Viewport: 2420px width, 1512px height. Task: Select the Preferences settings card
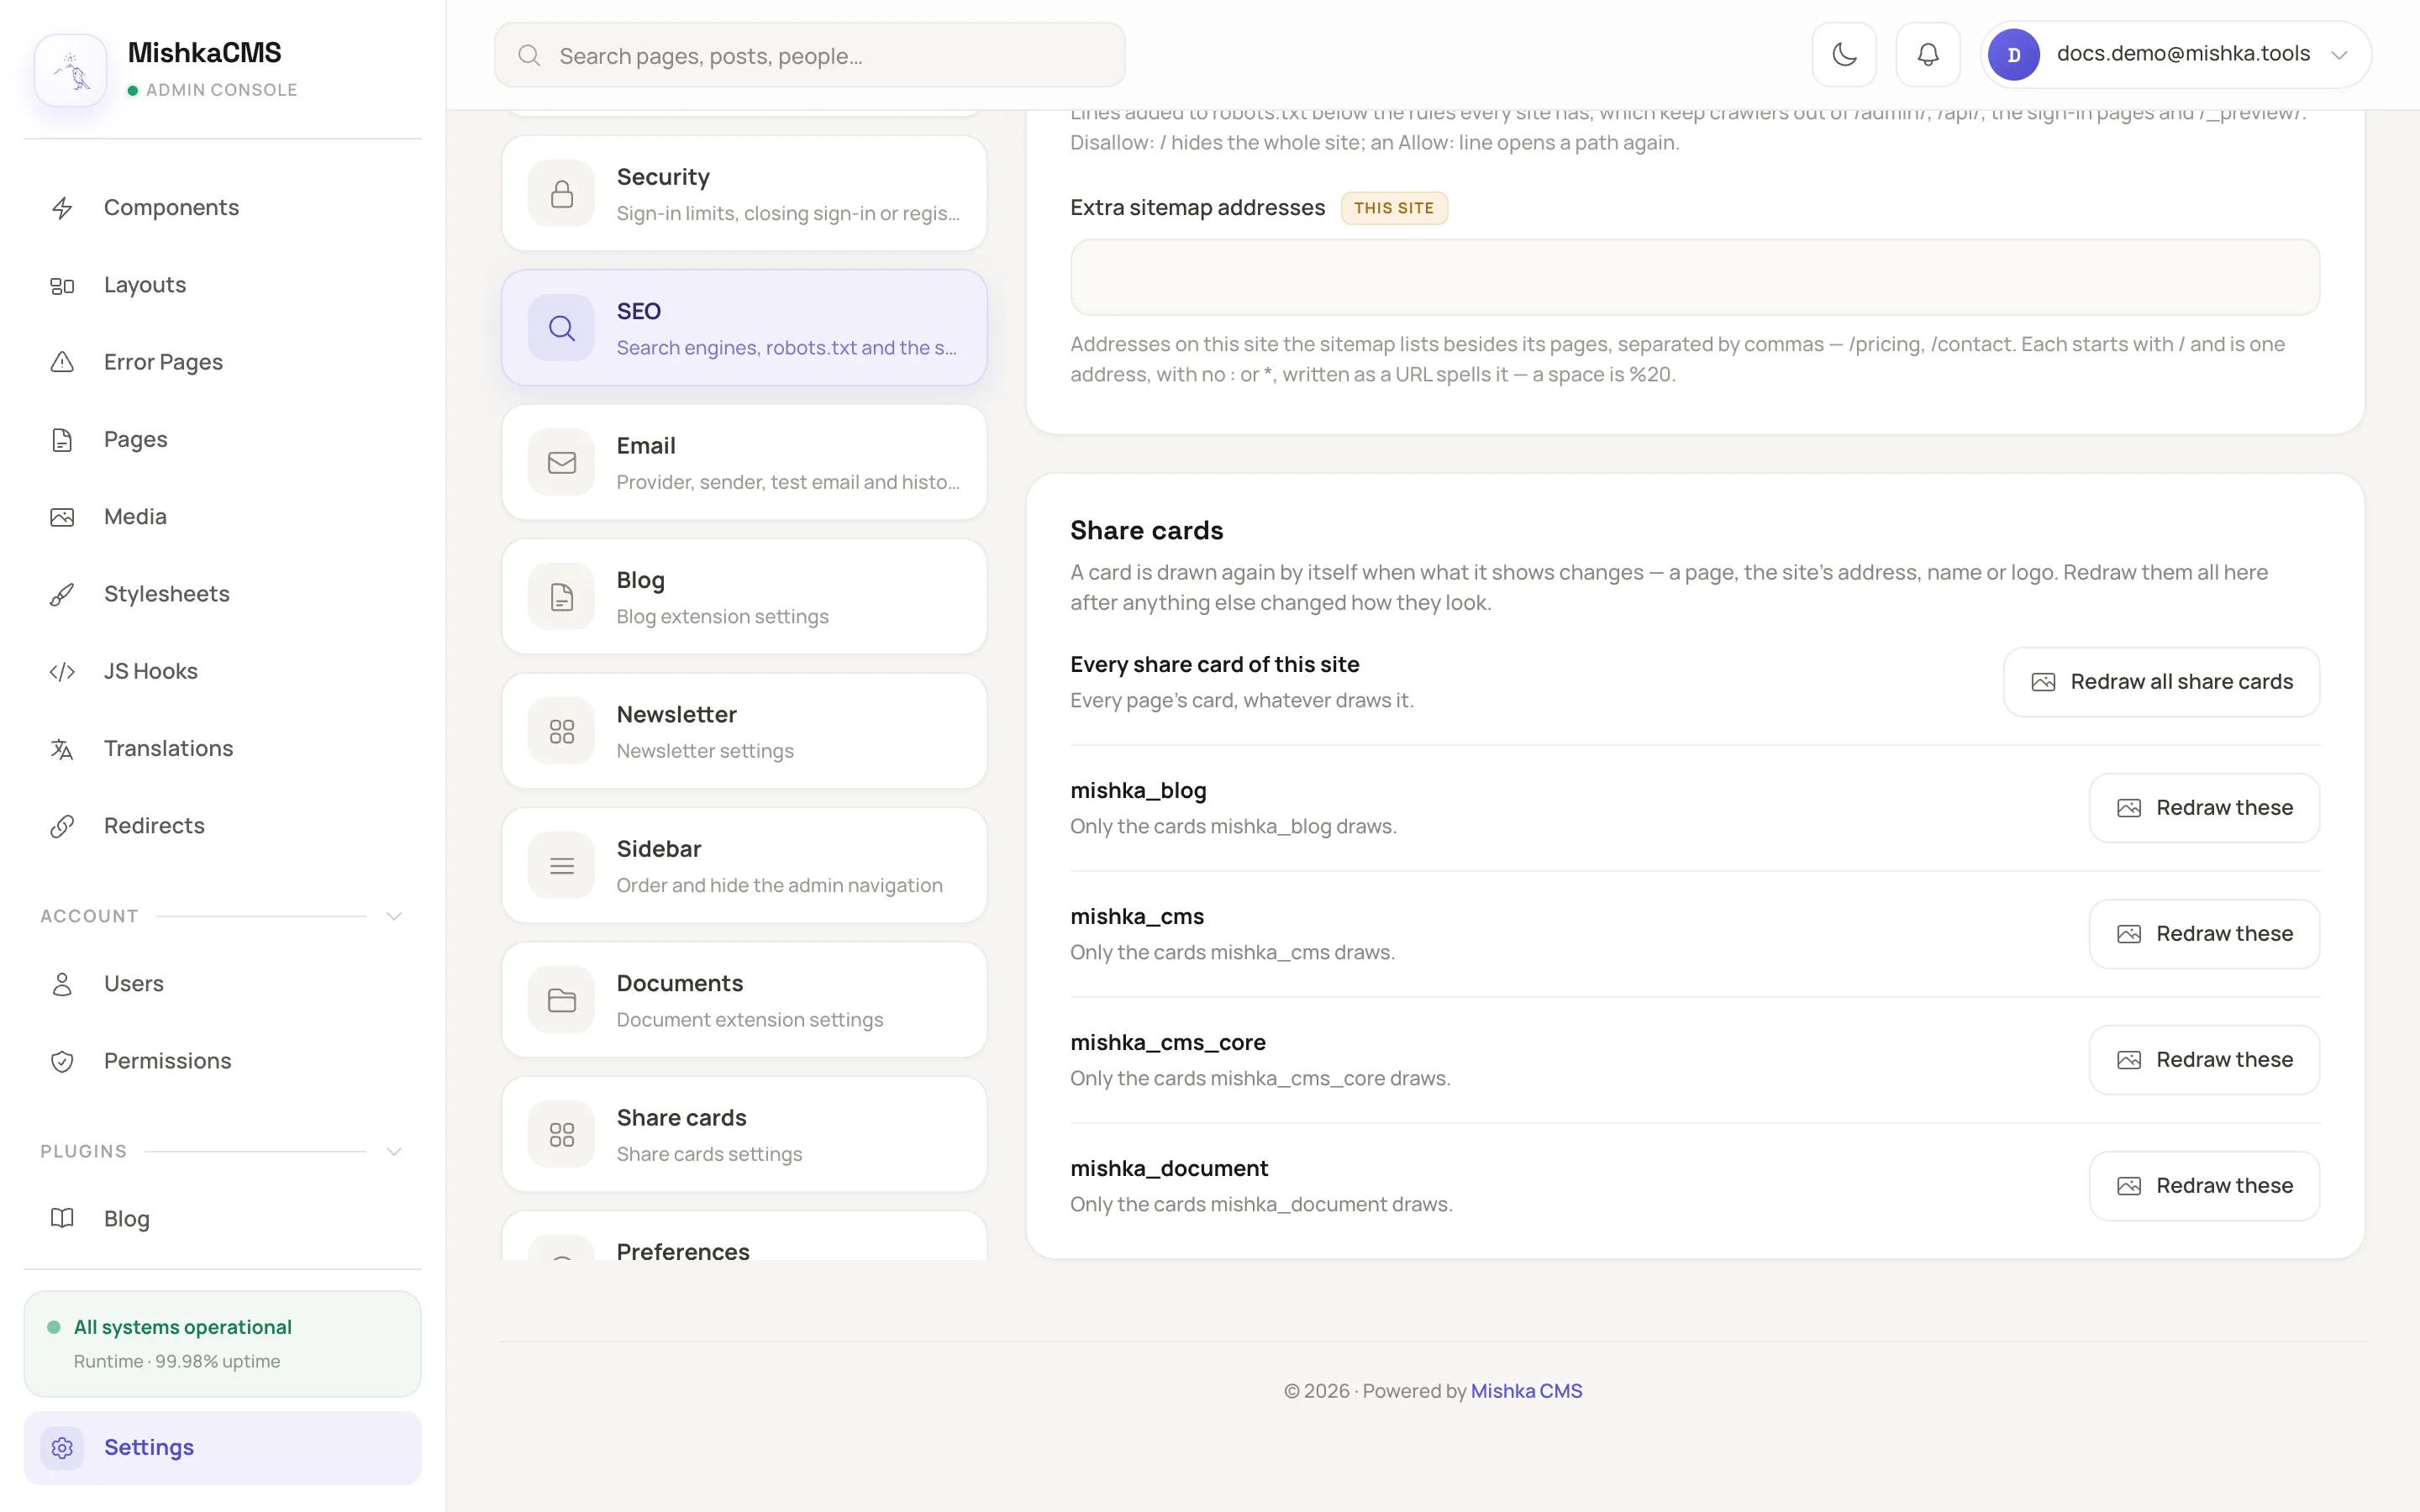[744, 1236]
